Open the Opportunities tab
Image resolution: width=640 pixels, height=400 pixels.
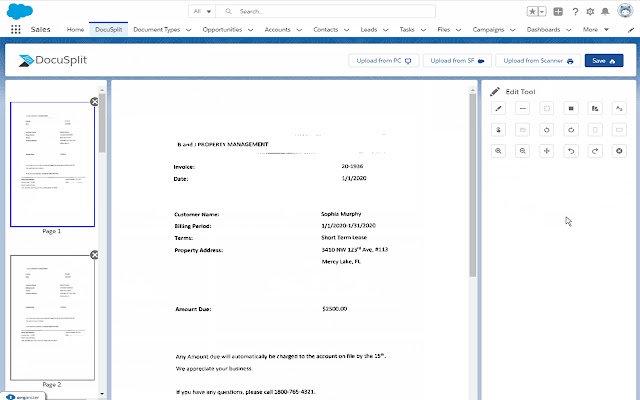point(222,29)
